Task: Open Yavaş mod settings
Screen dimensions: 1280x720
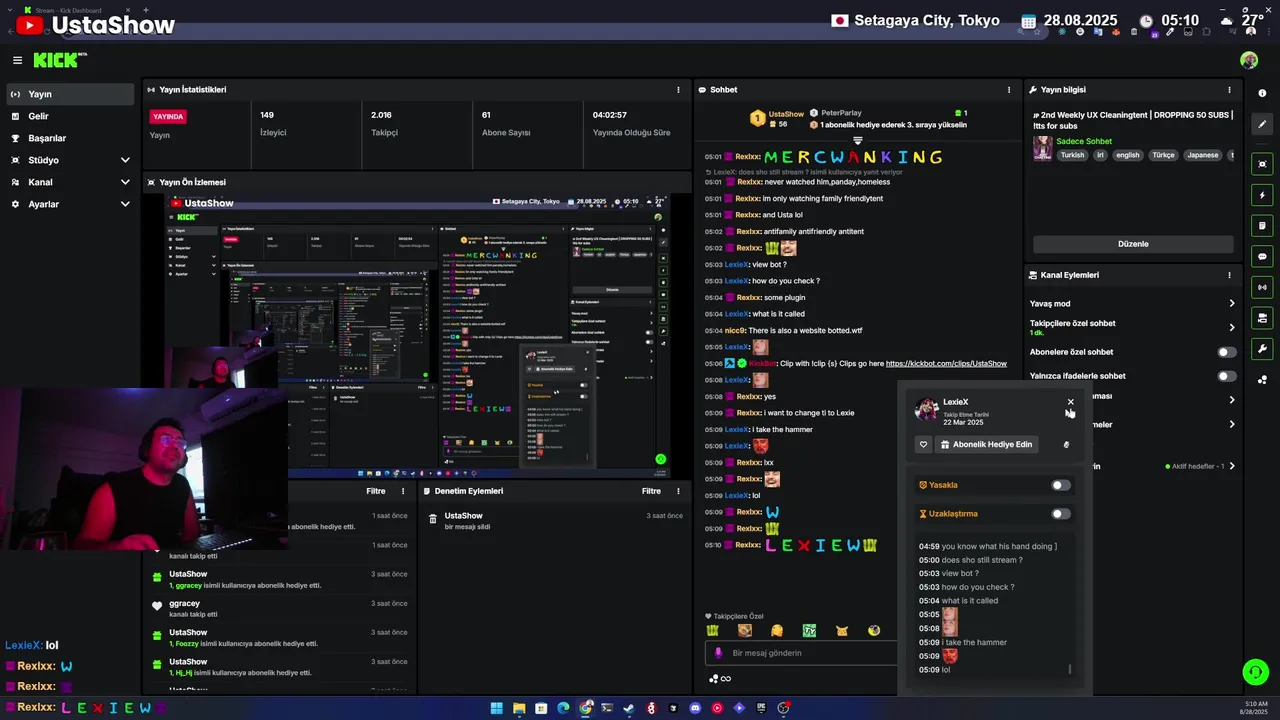Action: point(1133,303)
